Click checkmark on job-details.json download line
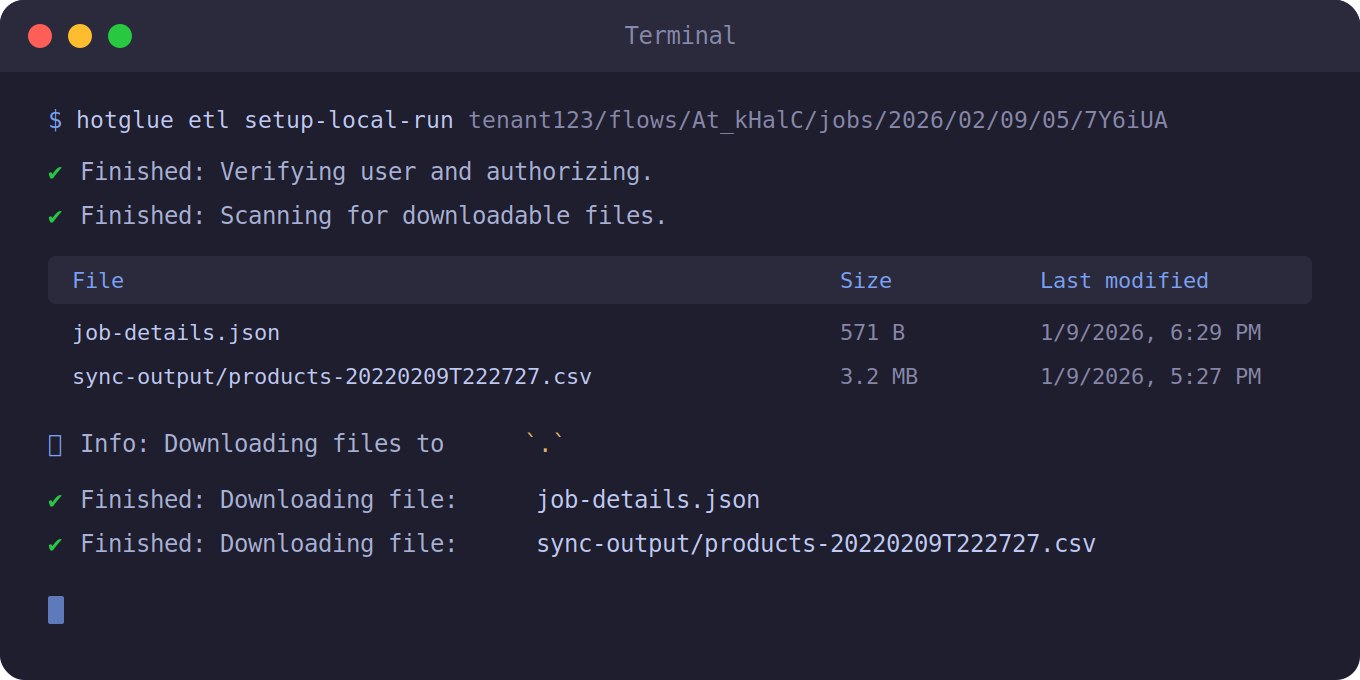Viewport: 1360px width, 680px height. (x=55, y=501)
